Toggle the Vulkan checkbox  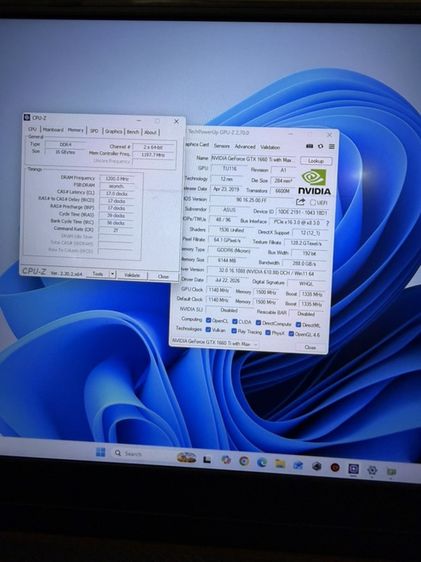[x=208, y=329]
